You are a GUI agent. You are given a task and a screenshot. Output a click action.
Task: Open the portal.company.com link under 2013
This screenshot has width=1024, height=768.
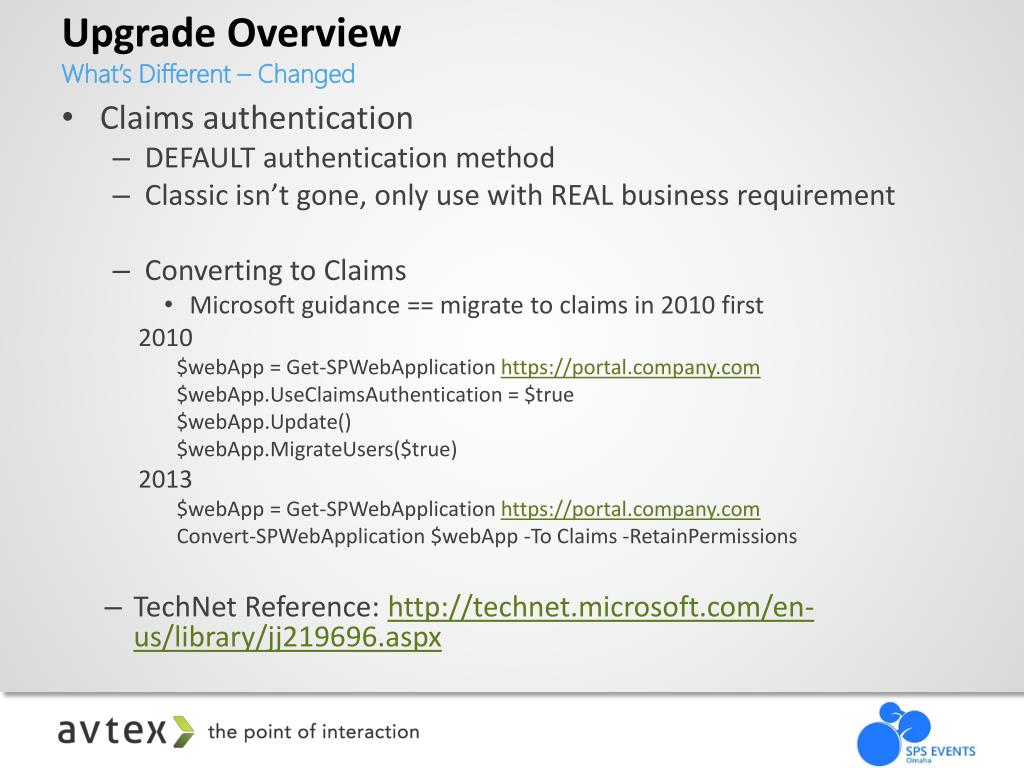(x=630, y=509)
